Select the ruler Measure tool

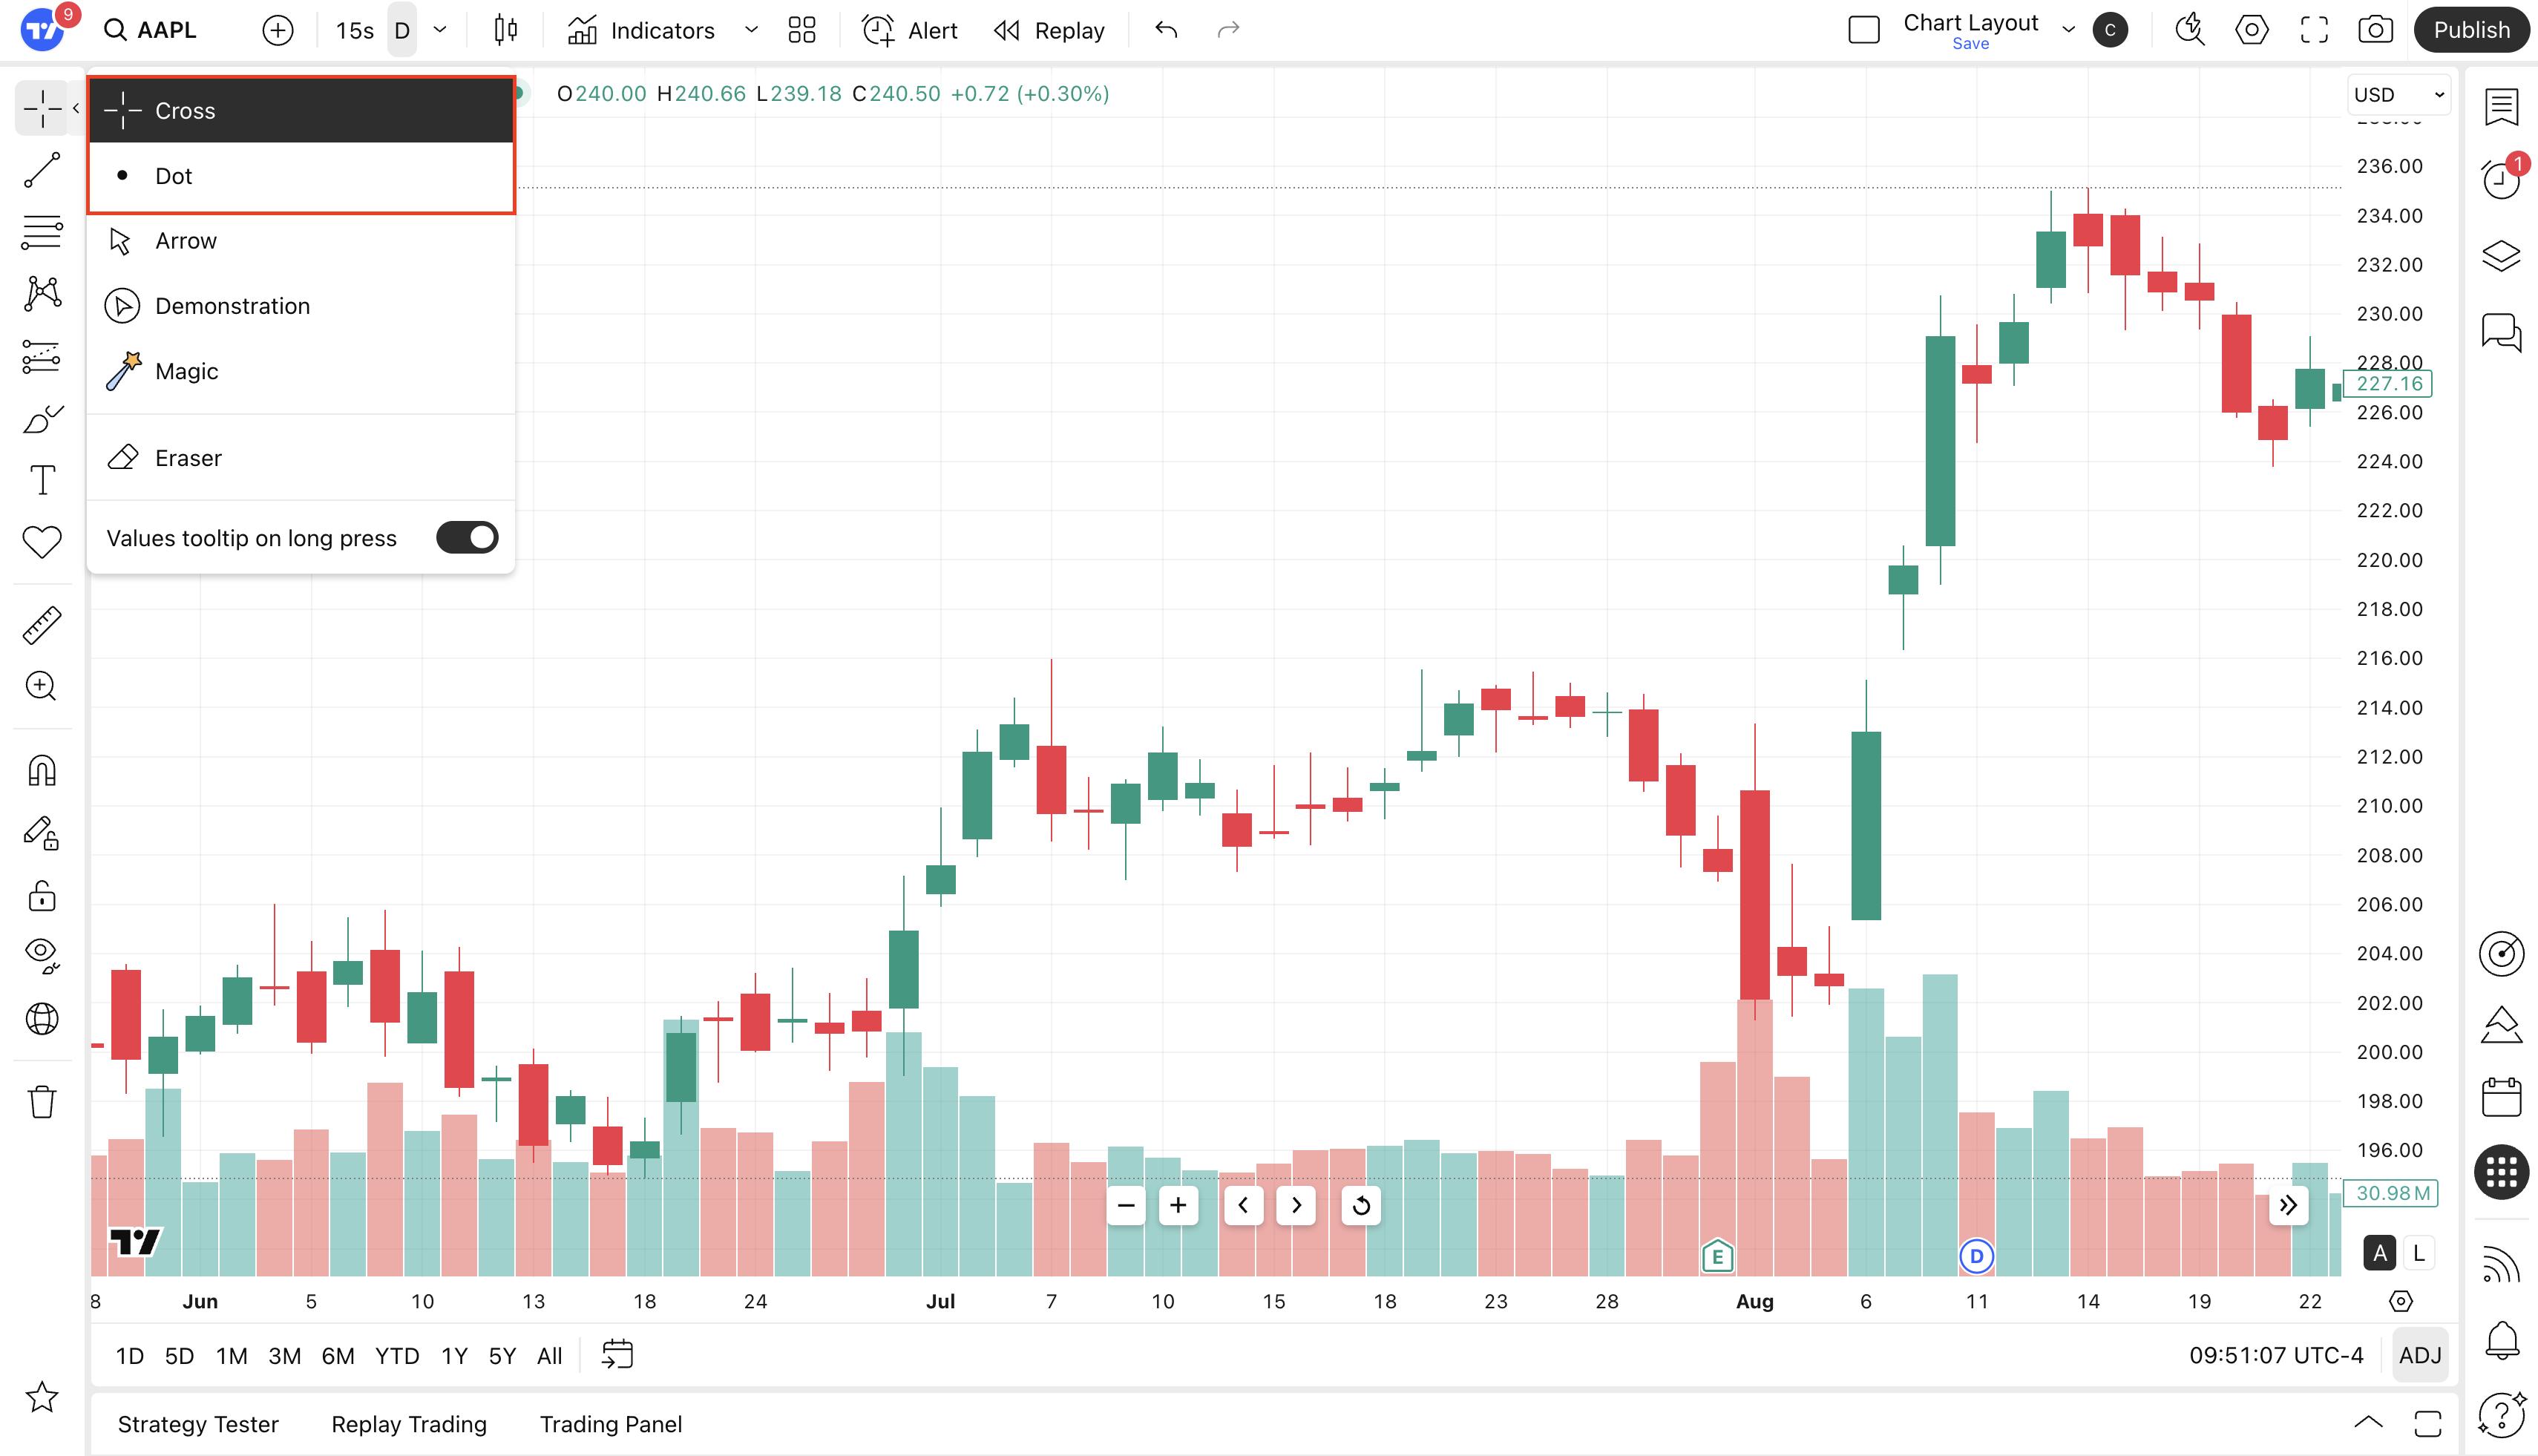42,625
